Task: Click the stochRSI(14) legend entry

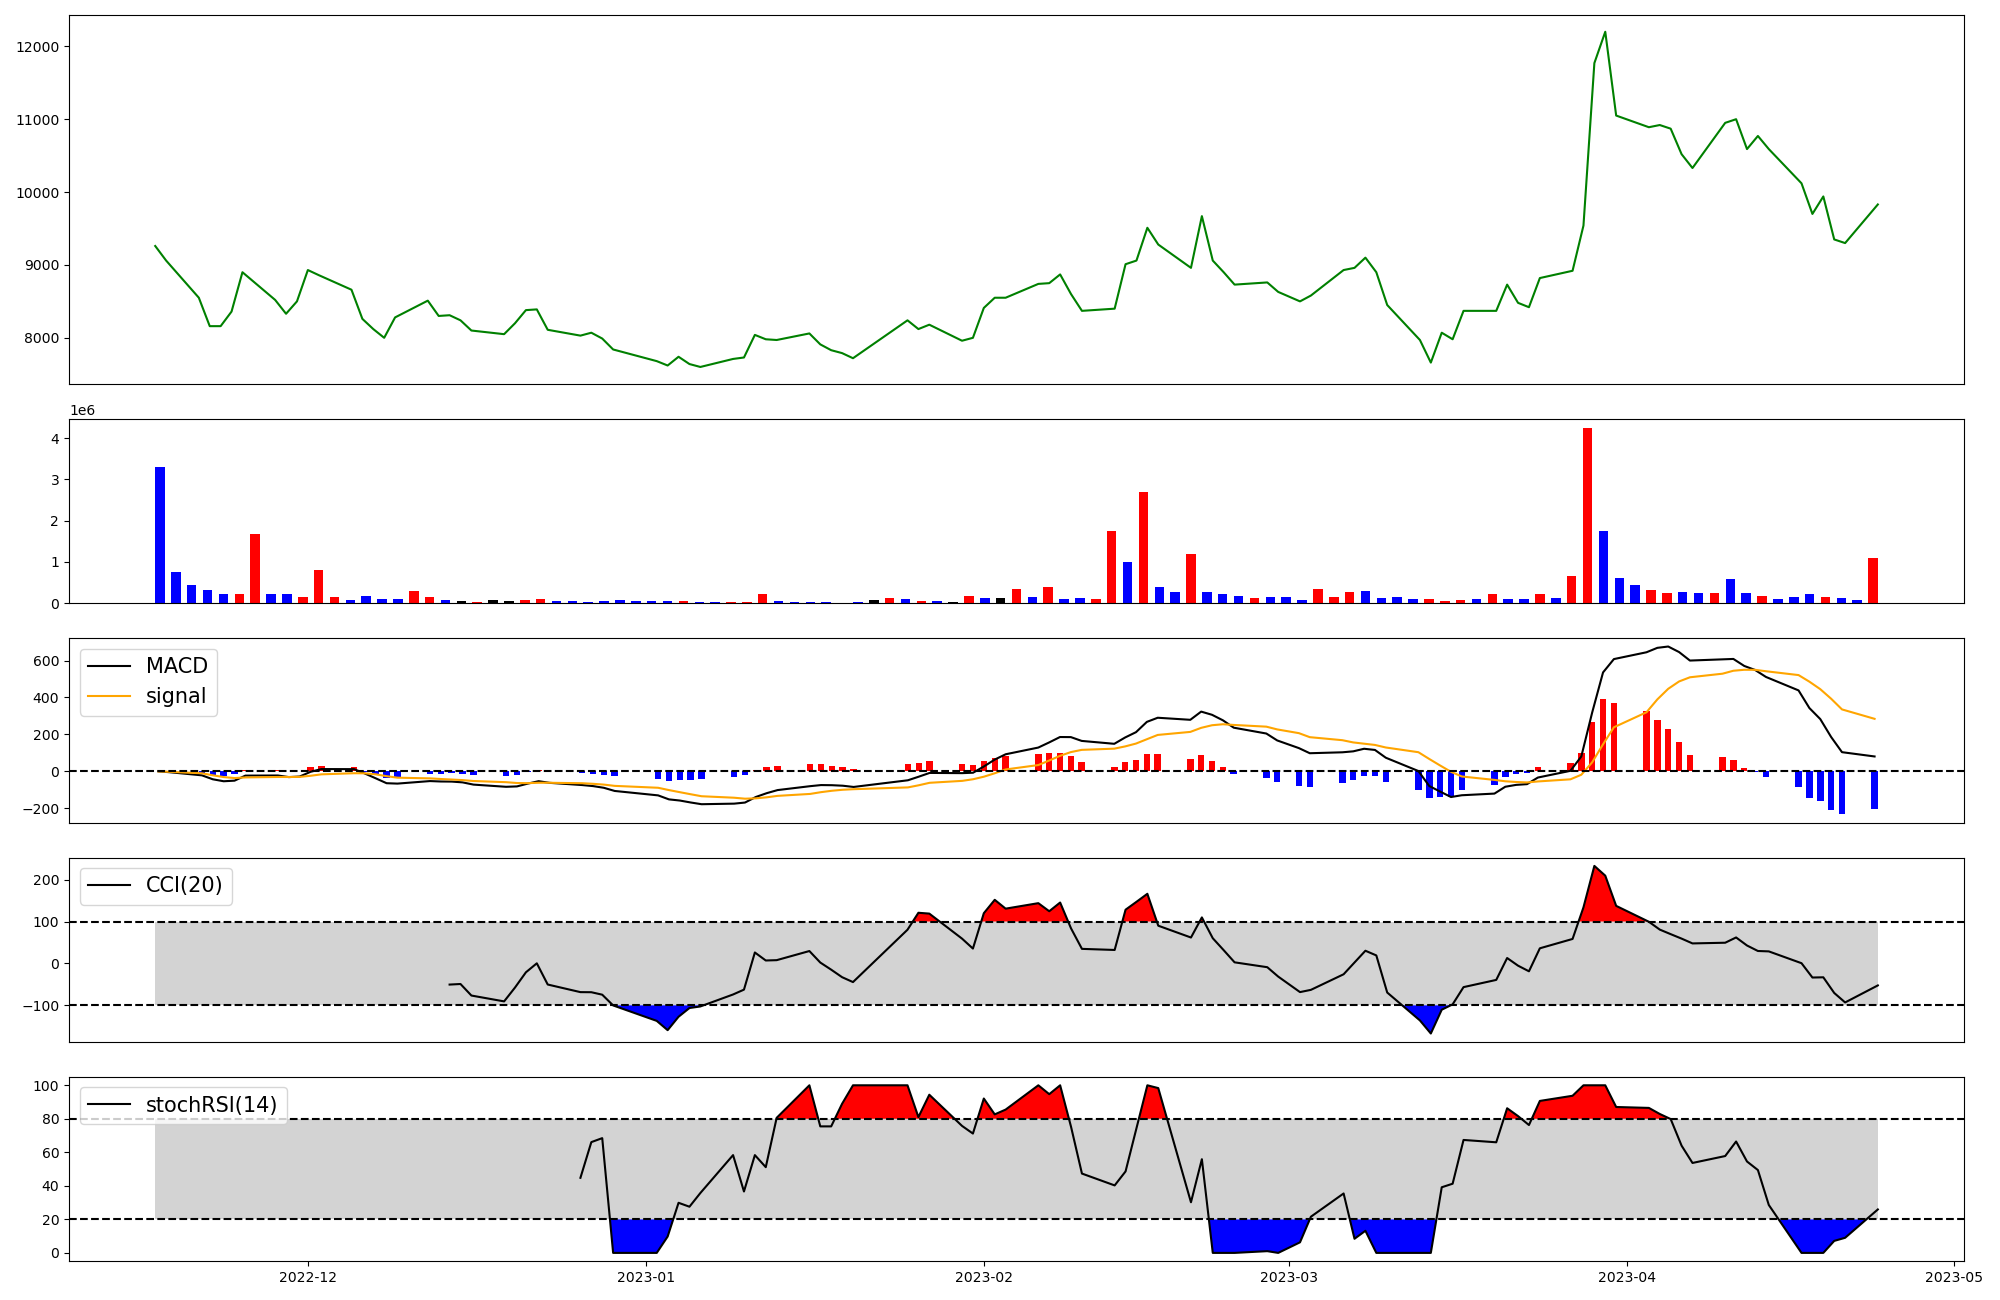Action: 211,1105
